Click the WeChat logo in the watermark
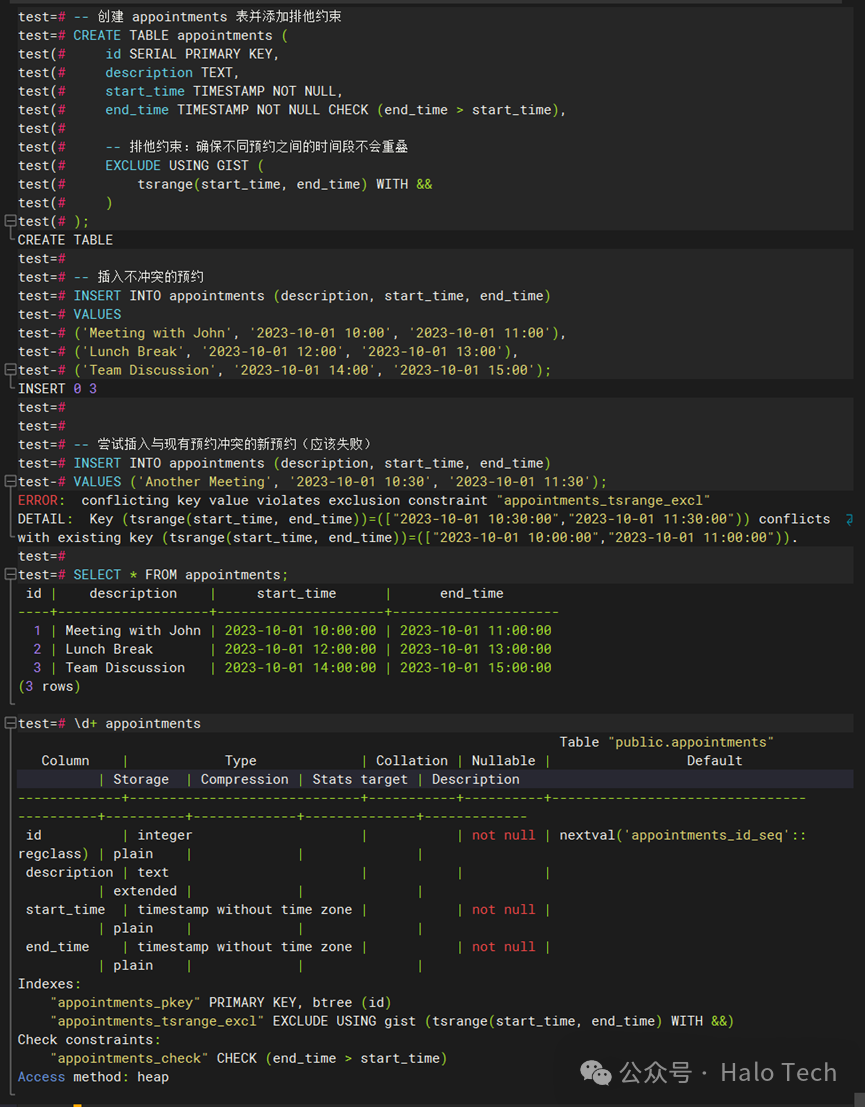Screen dimensions: 865x1107 click(596, 1072)
